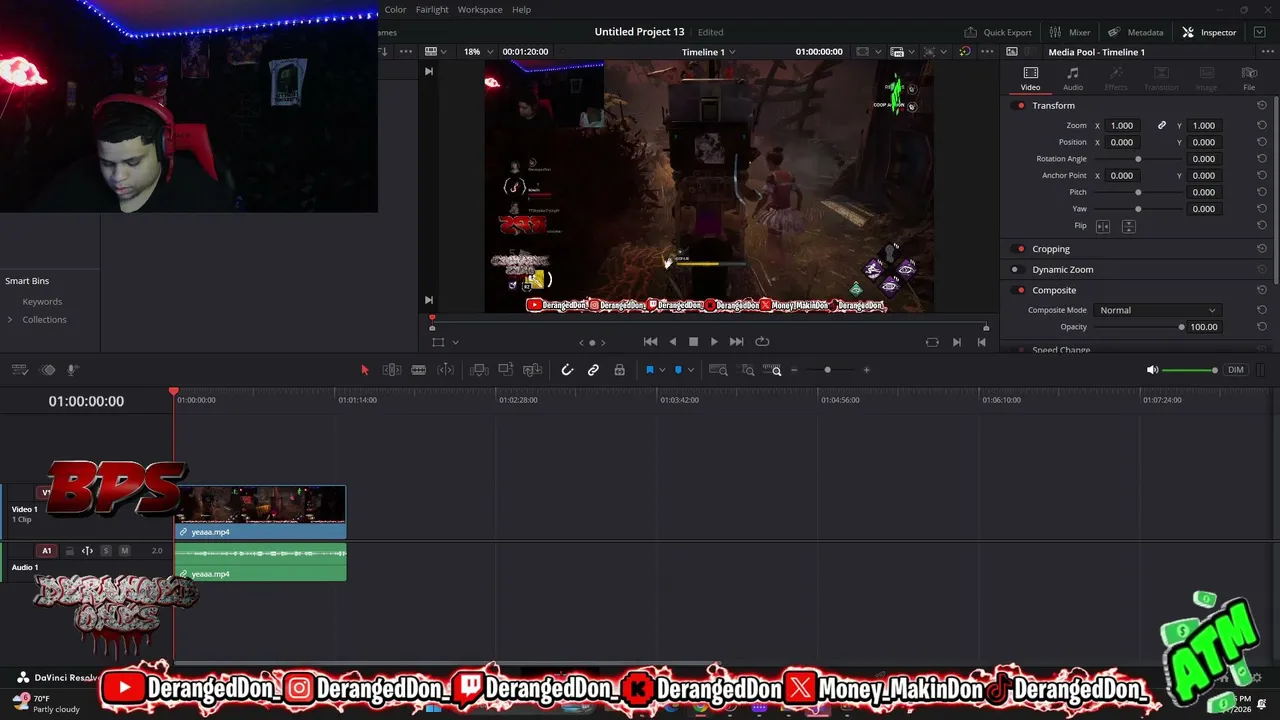
Task: Click the Replace Clip toolbar icon
Action: [x=533, y=370]
